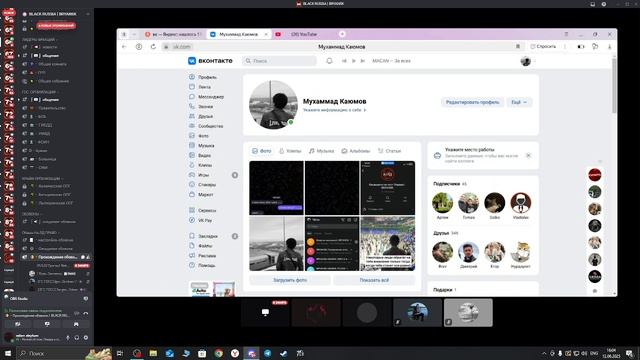Open Файлы in the VK sidebar
This screenshot has height=360, width=640.
coord(201,246)
